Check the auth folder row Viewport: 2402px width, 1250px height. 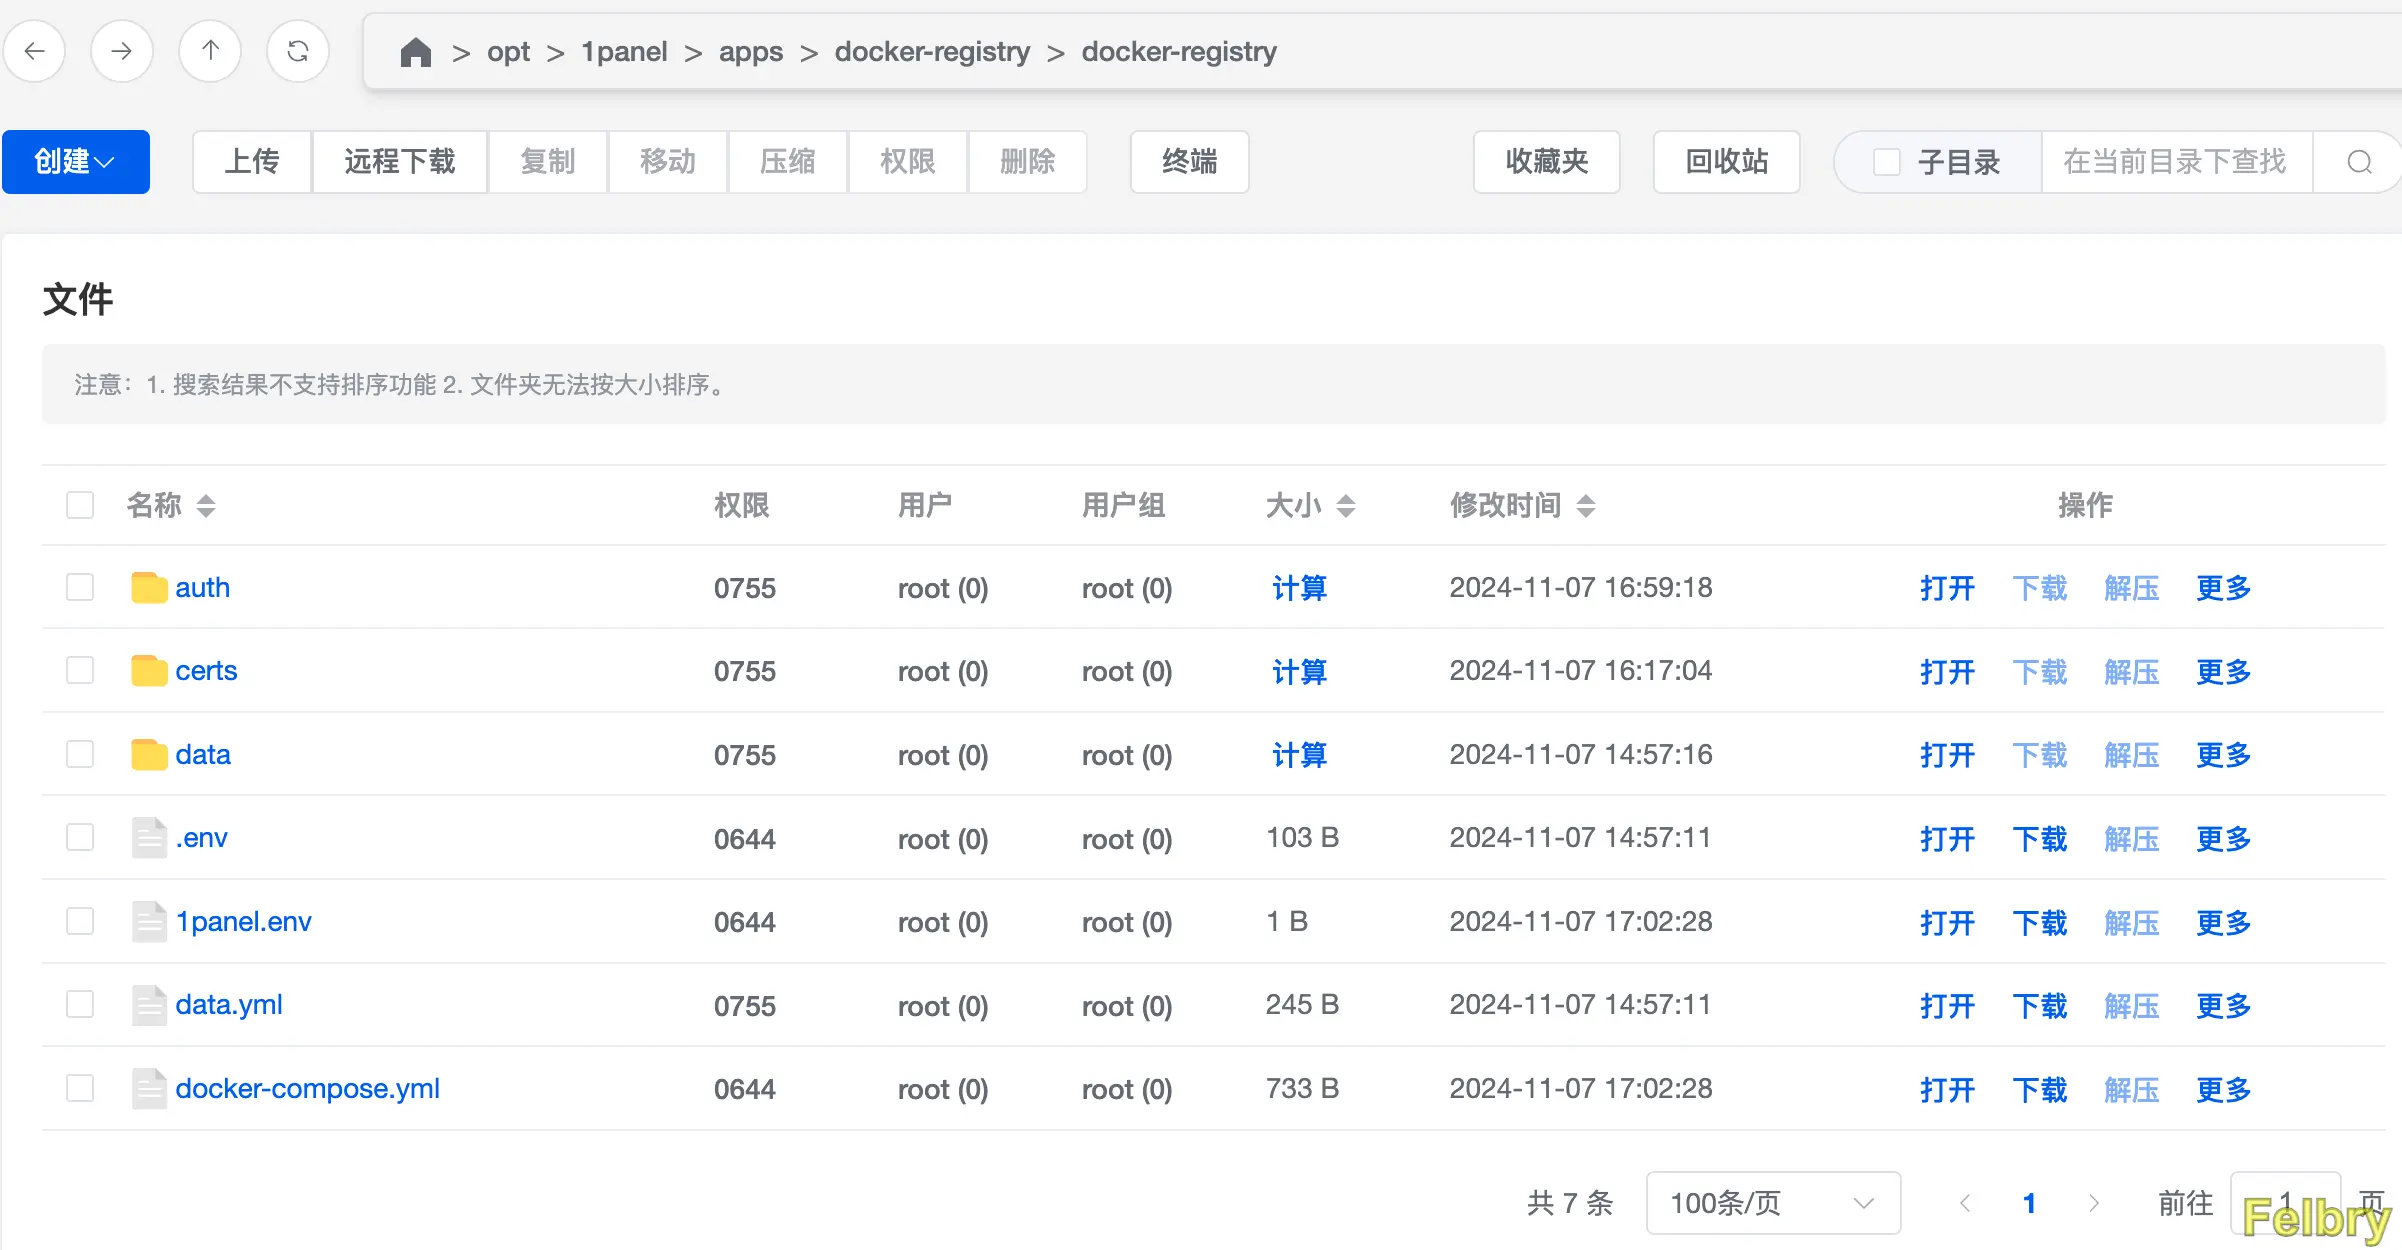pyautogui.click(x=80, y=587)
